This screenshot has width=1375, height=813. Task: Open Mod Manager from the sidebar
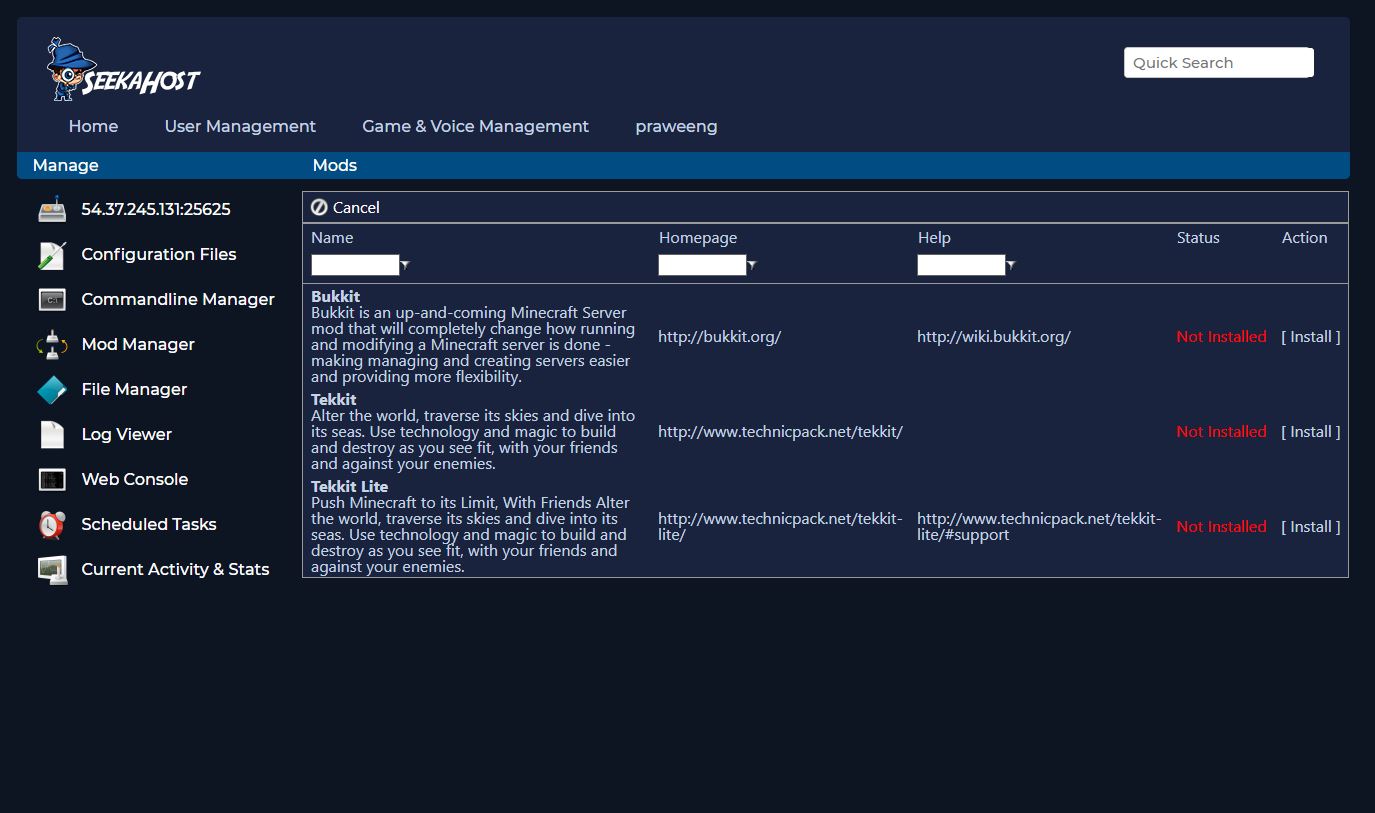click(138, 344)
